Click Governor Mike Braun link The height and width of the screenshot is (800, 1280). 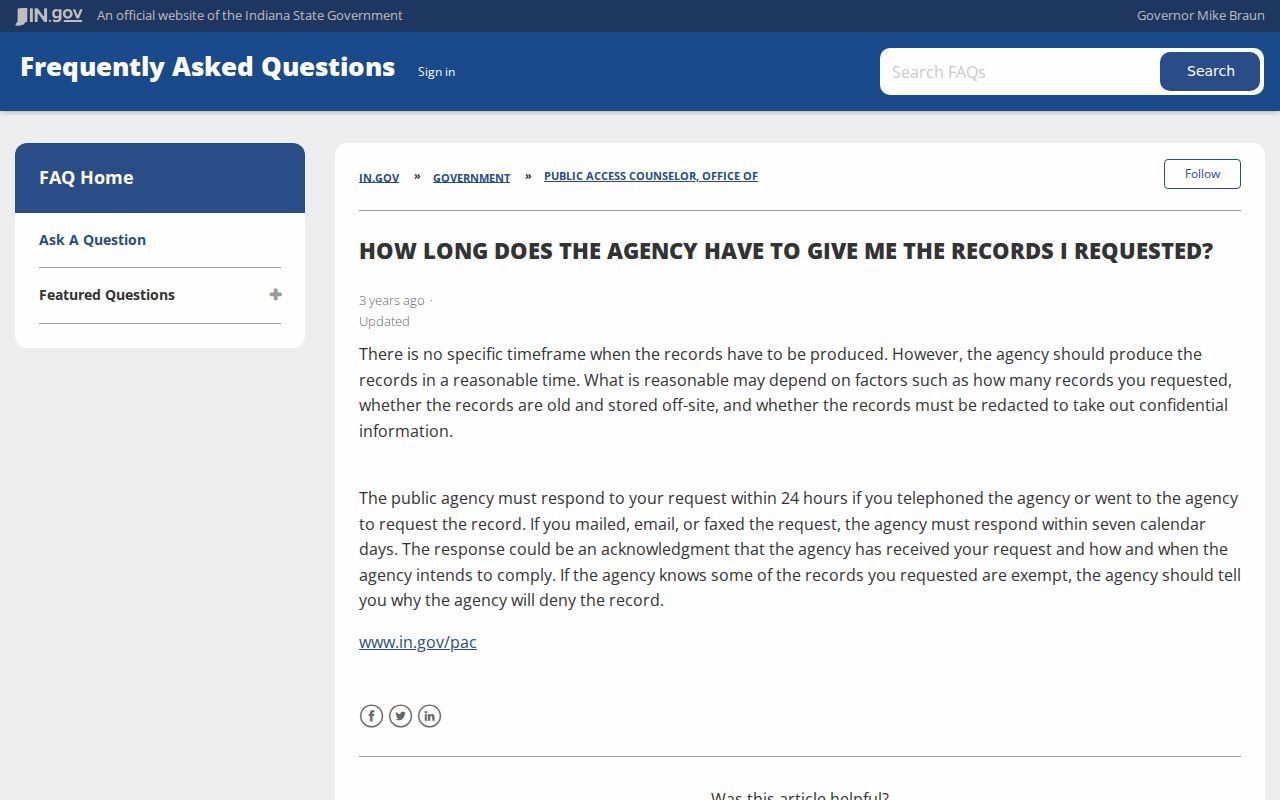pos(1201,15)
